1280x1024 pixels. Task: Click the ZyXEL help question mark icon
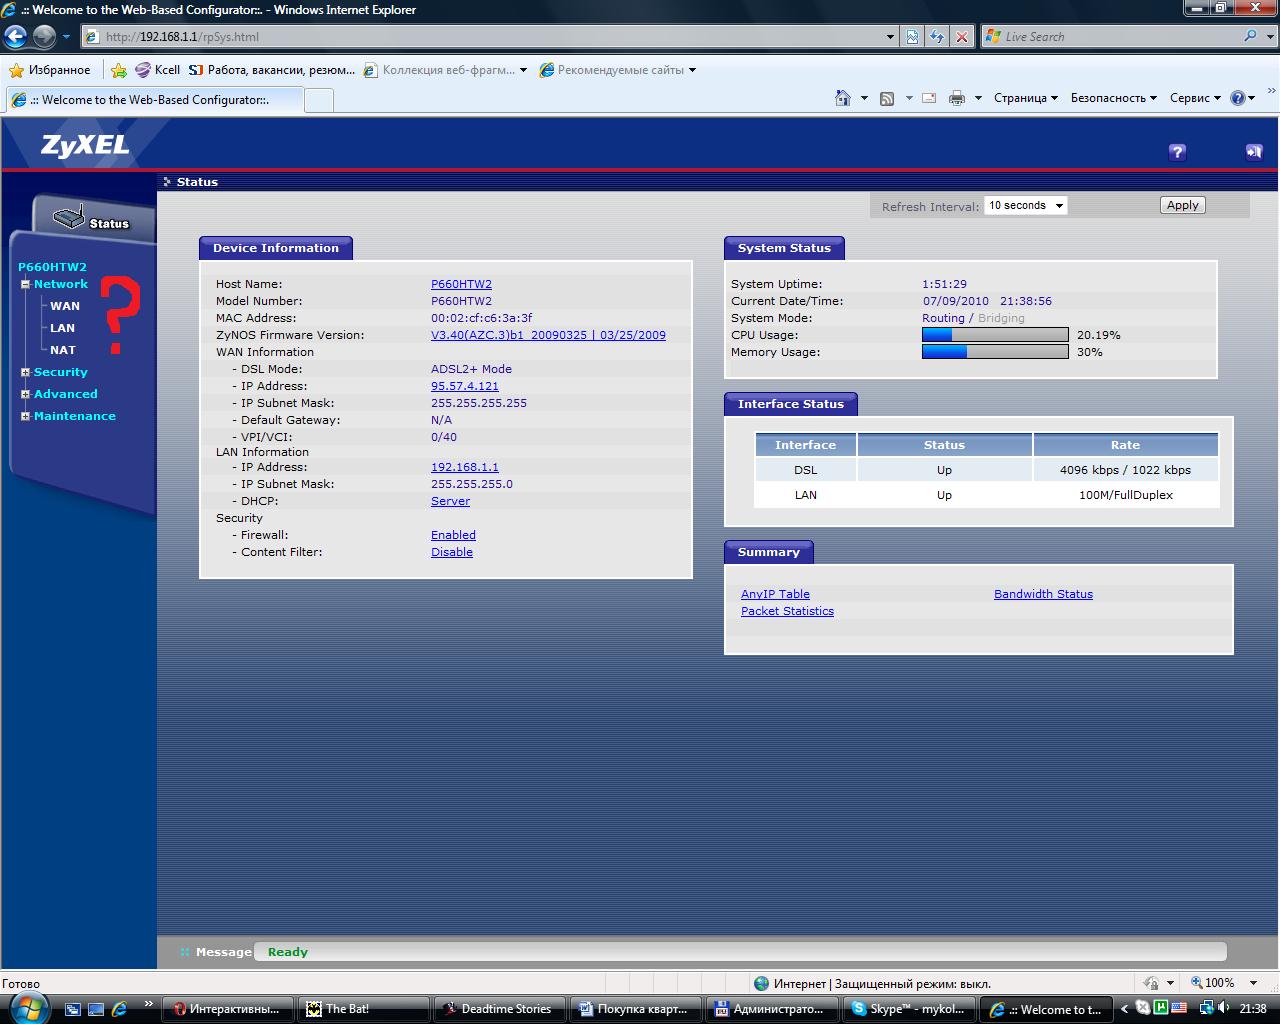pyautogui.click(x=1177, y=152)
